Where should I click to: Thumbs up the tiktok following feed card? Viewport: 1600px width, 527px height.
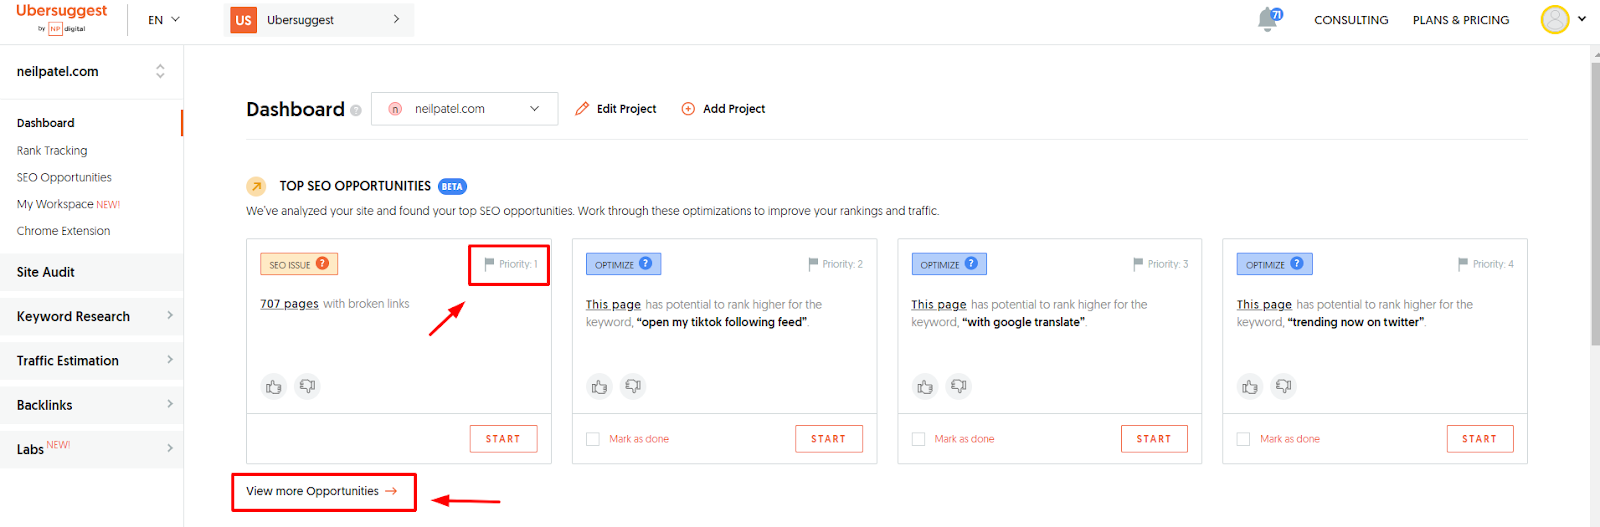tap(599, 386)
